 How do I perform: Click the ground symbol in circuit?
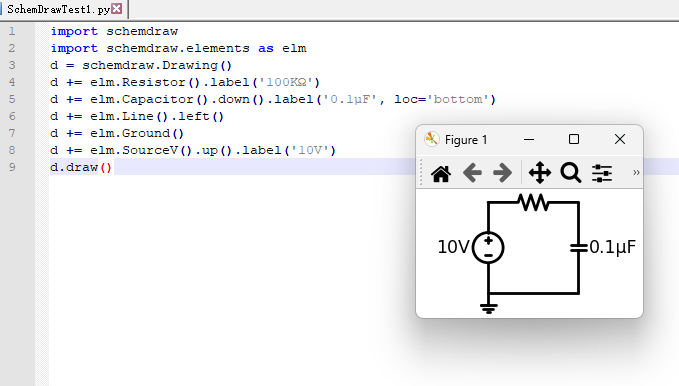pyautogui.click(x=488, y=308)
